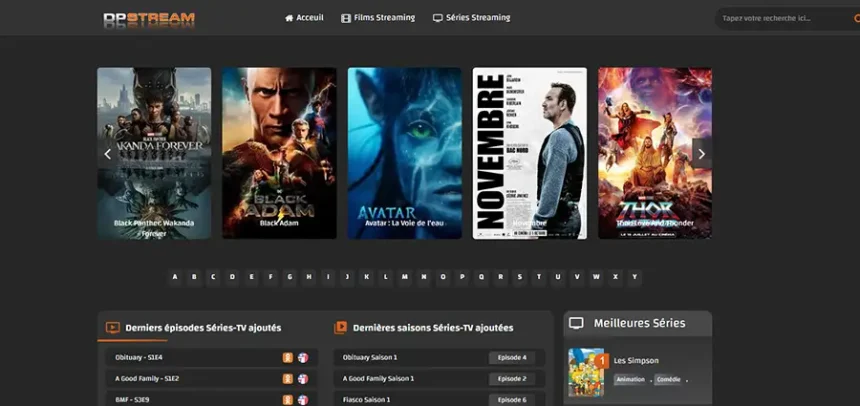Go to the Acceuil home page
The height and width of the screenshot is (406, 860).
[304, 18]
